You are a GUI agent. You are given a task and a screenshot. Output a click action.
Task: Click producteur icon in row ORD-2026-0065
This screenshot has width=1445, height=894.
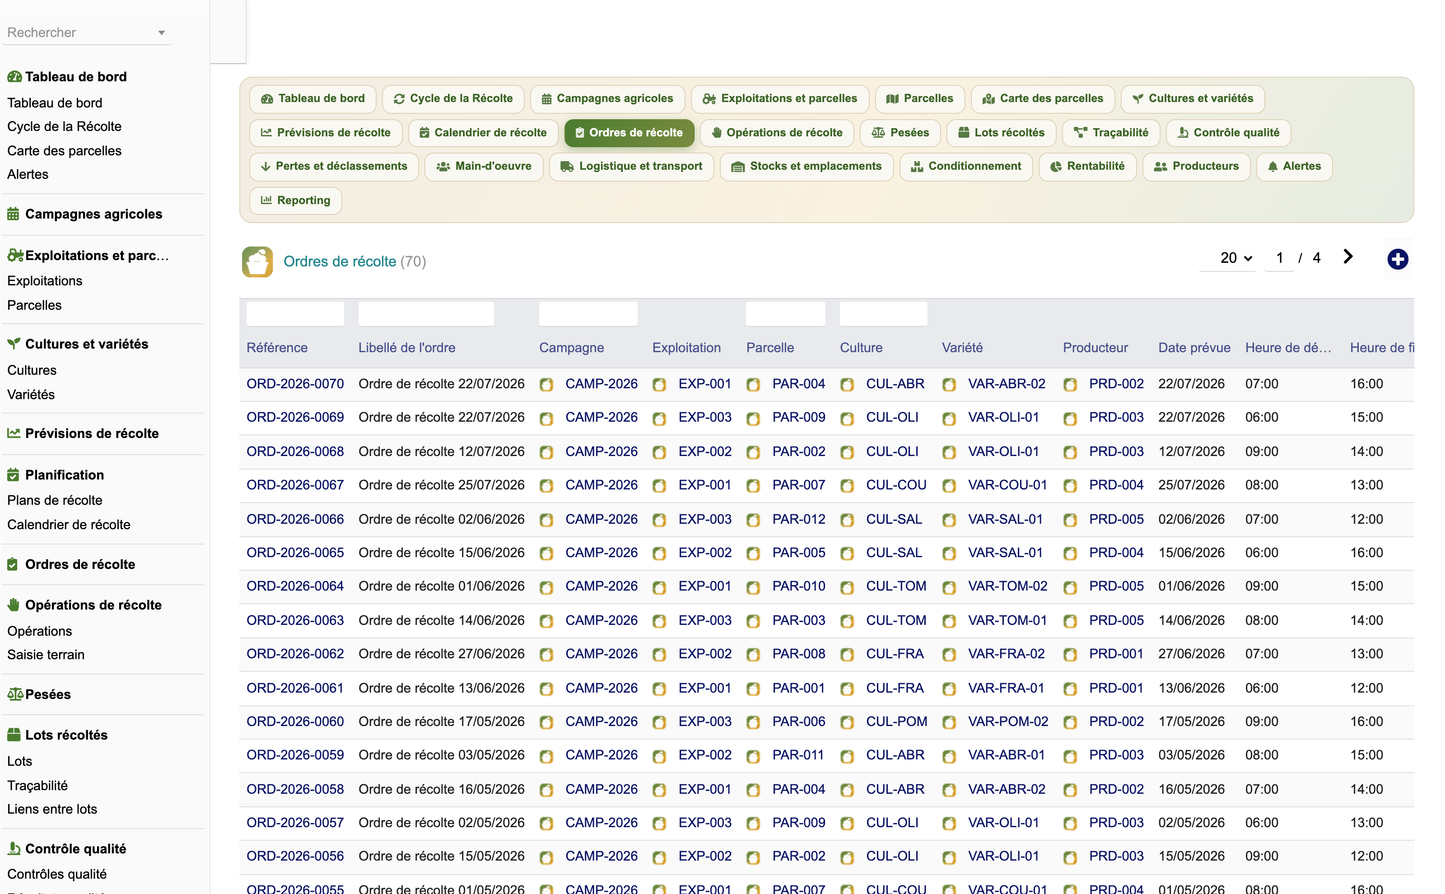pyautogui.click(x=1070, y=554)
